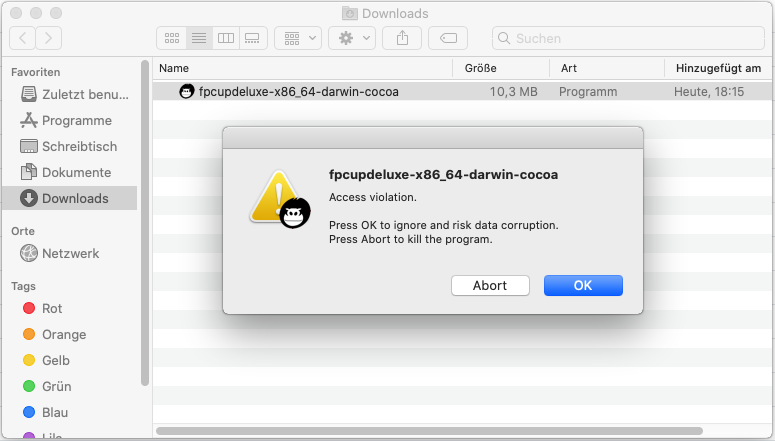Click the dialog title fpcupdeluxe-x86_64-darwin-cocoa
The width and height of the screenshot is (775, 441).
443,175
